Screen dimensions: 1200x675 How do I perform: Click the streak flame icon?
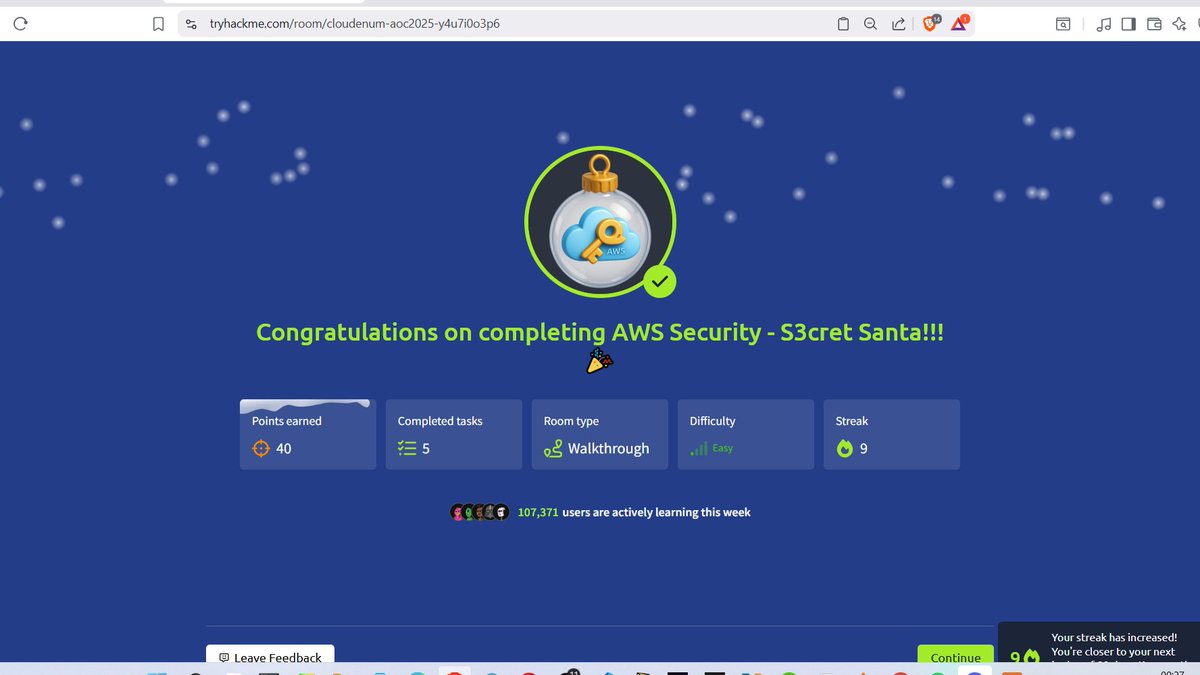click(x=845, y=448)
